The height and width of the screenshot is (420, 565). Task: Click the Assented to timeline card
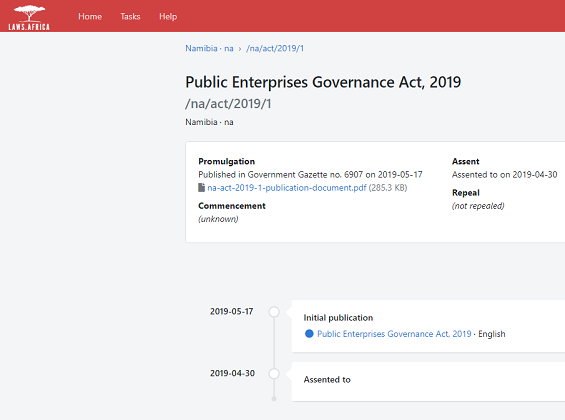point(428,381)
